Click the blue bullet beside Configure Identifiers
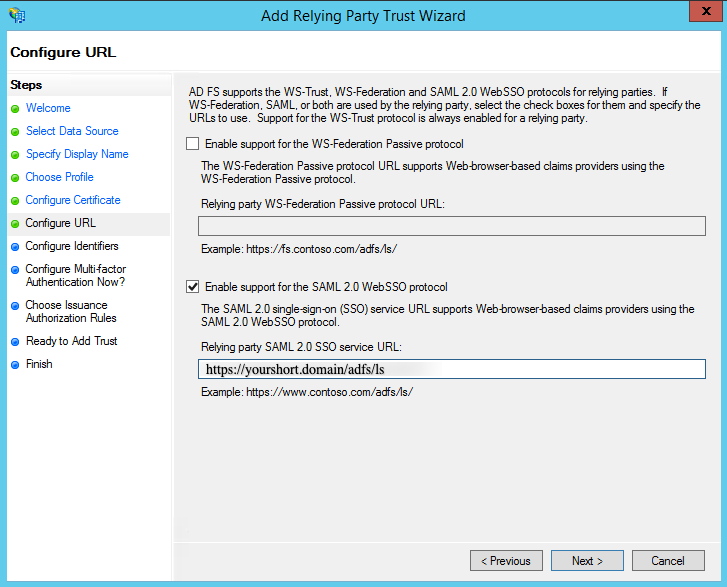727x587 pixels. (x=15, y=247)
